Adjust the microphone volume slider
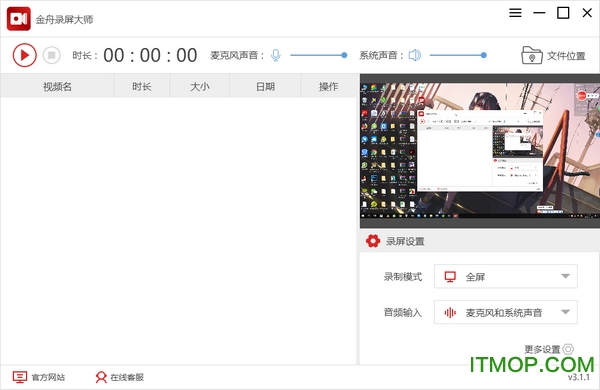 click(318, 55)
